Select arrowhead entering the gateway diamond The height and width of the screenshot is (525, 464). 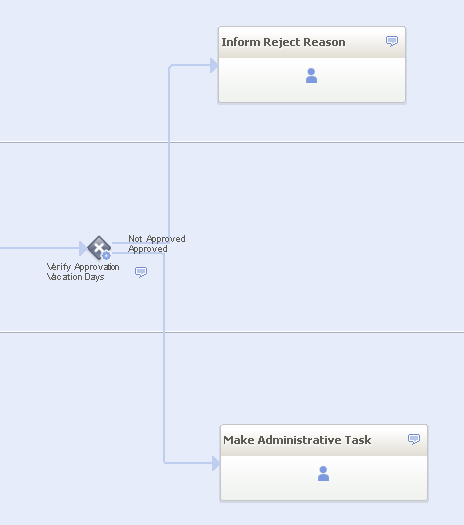[x=83, y=248]
